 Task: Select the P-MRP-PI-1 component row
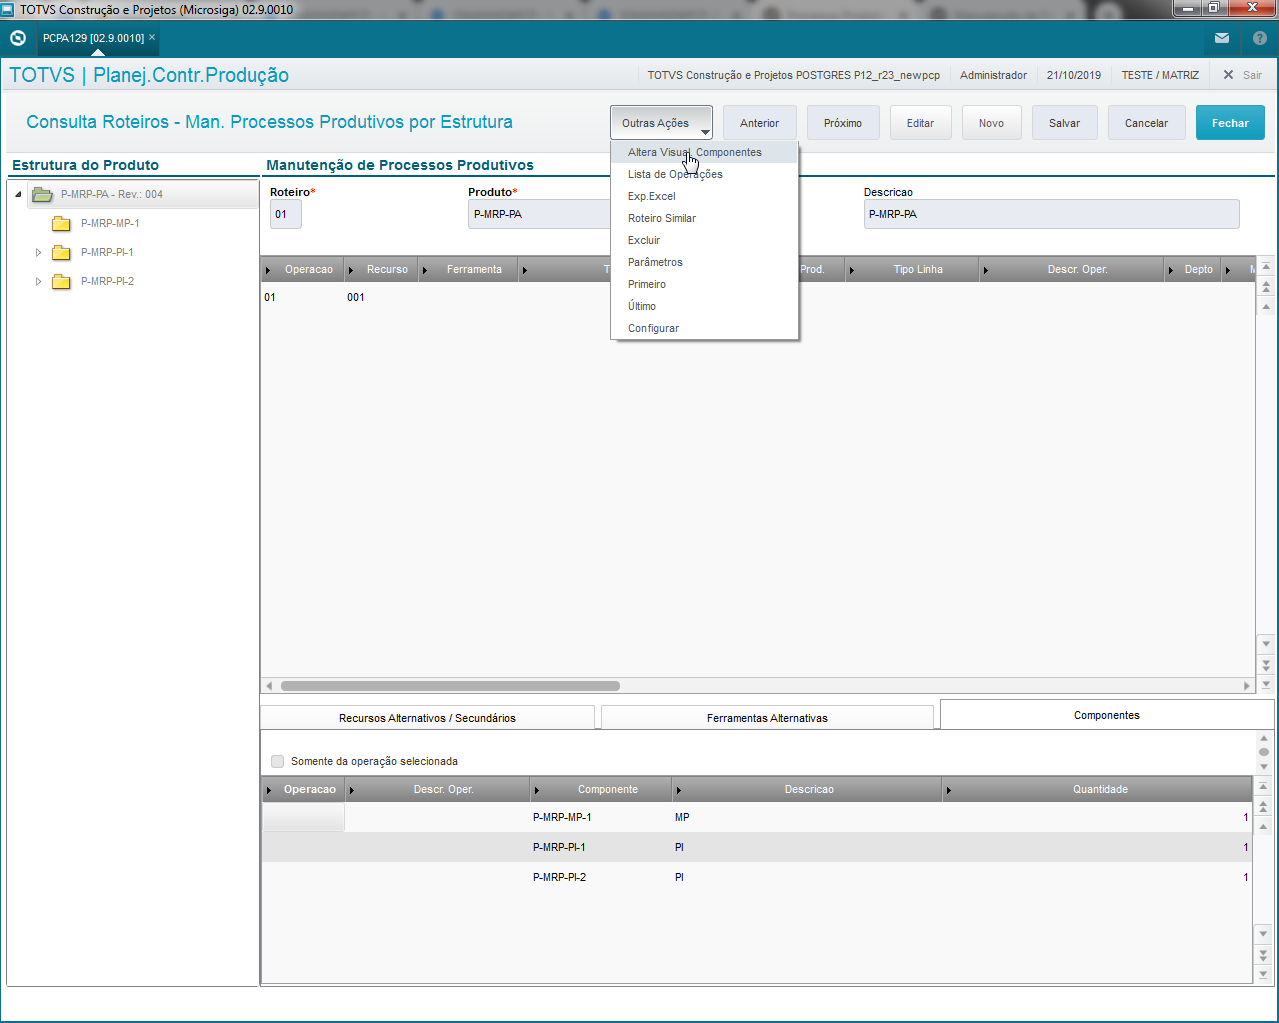click(757, 847)
